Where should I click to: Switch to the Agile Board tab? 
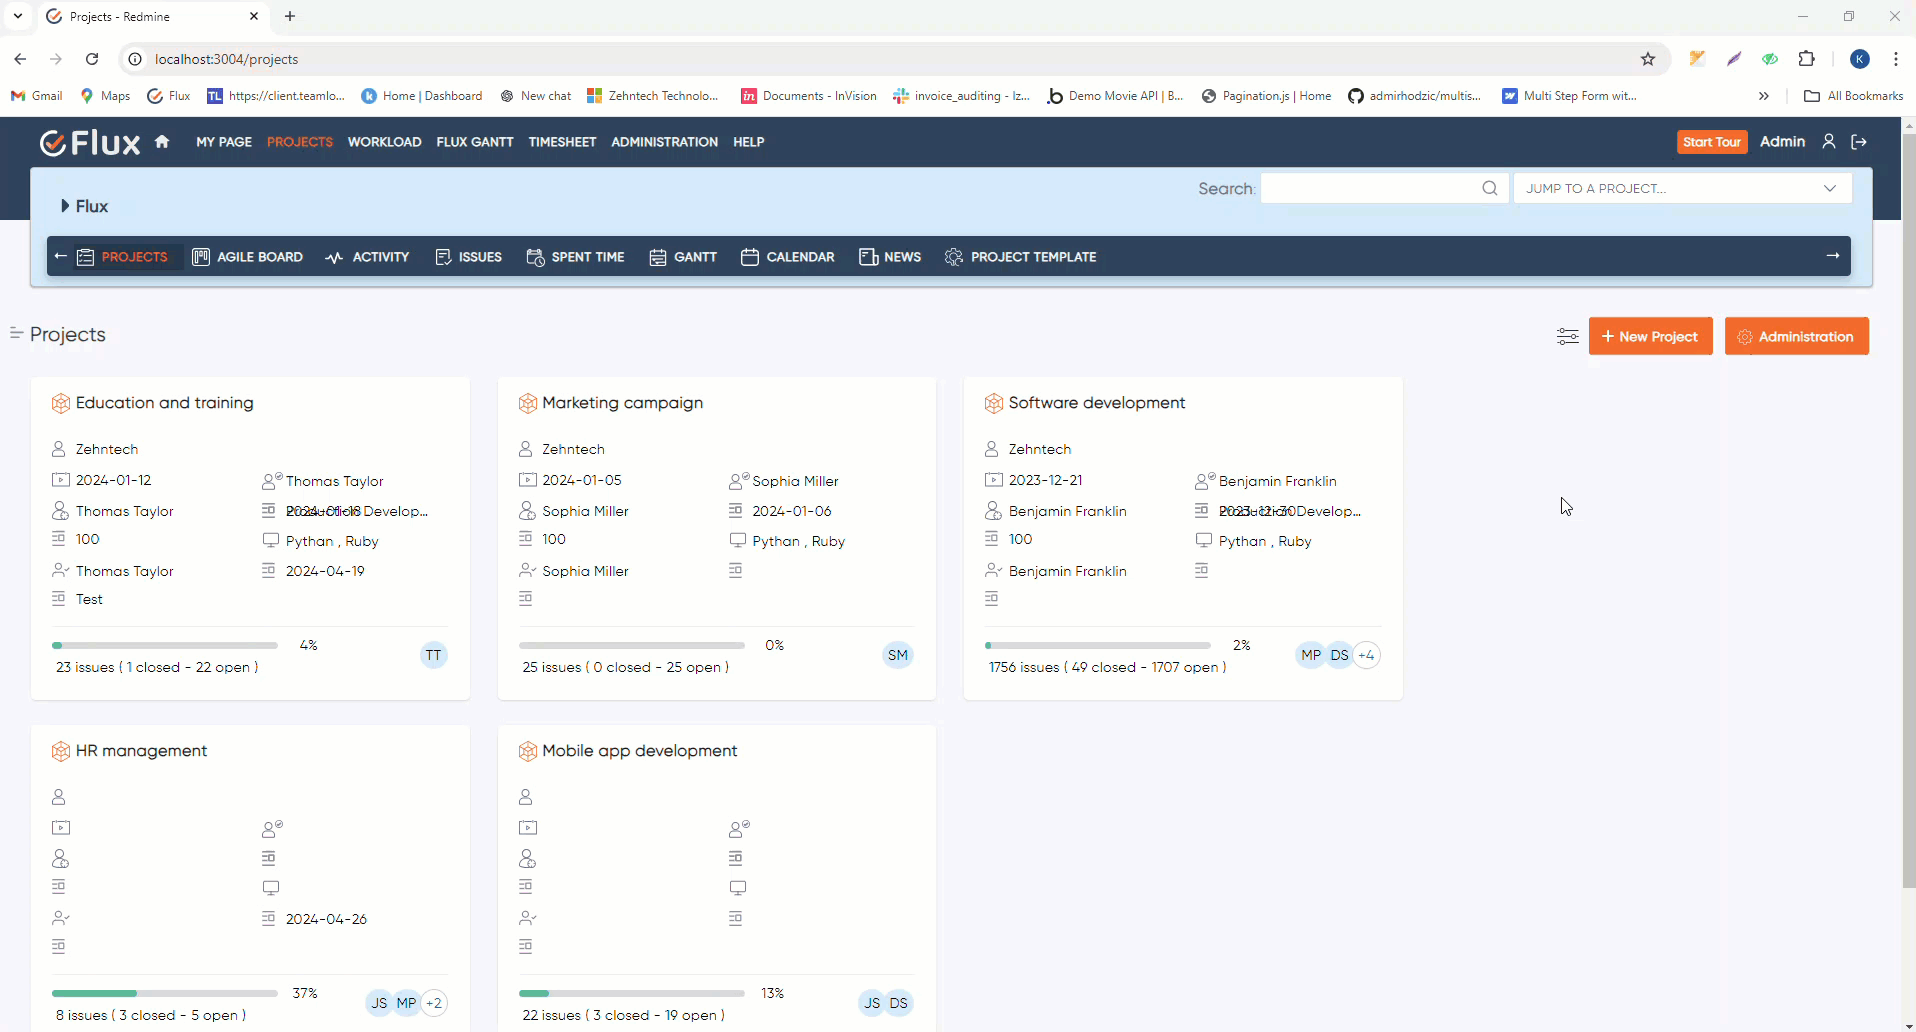click(247, 257)
